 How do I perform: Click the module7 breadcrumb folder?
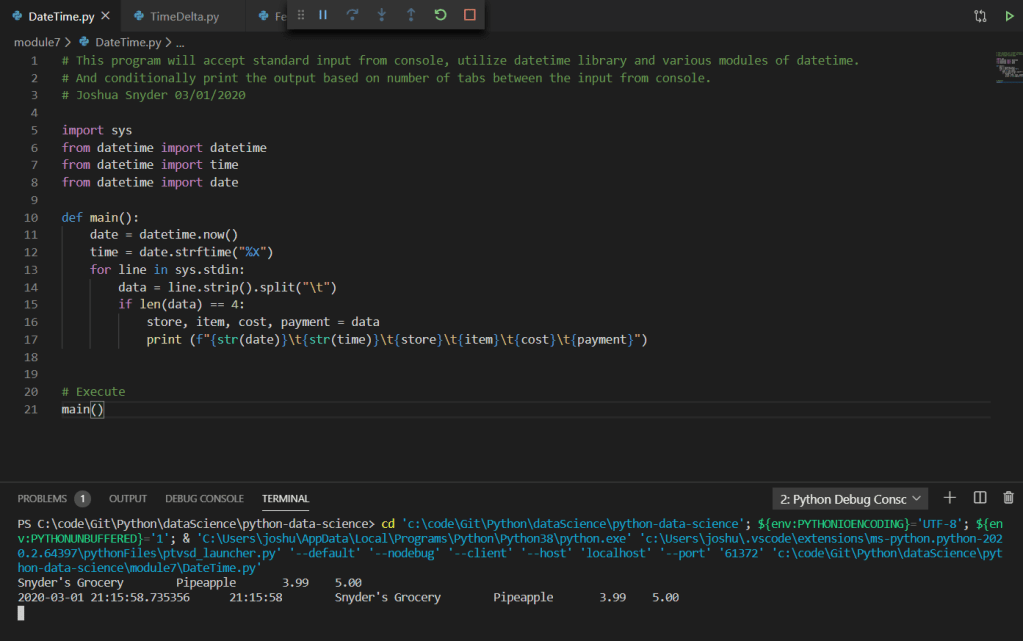[36, 42]
